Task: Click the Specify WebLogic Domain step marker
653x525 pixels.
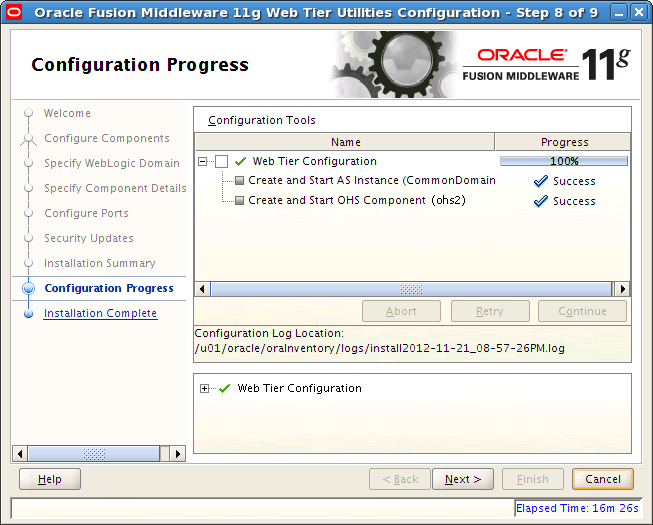Action: pos(28,163)
